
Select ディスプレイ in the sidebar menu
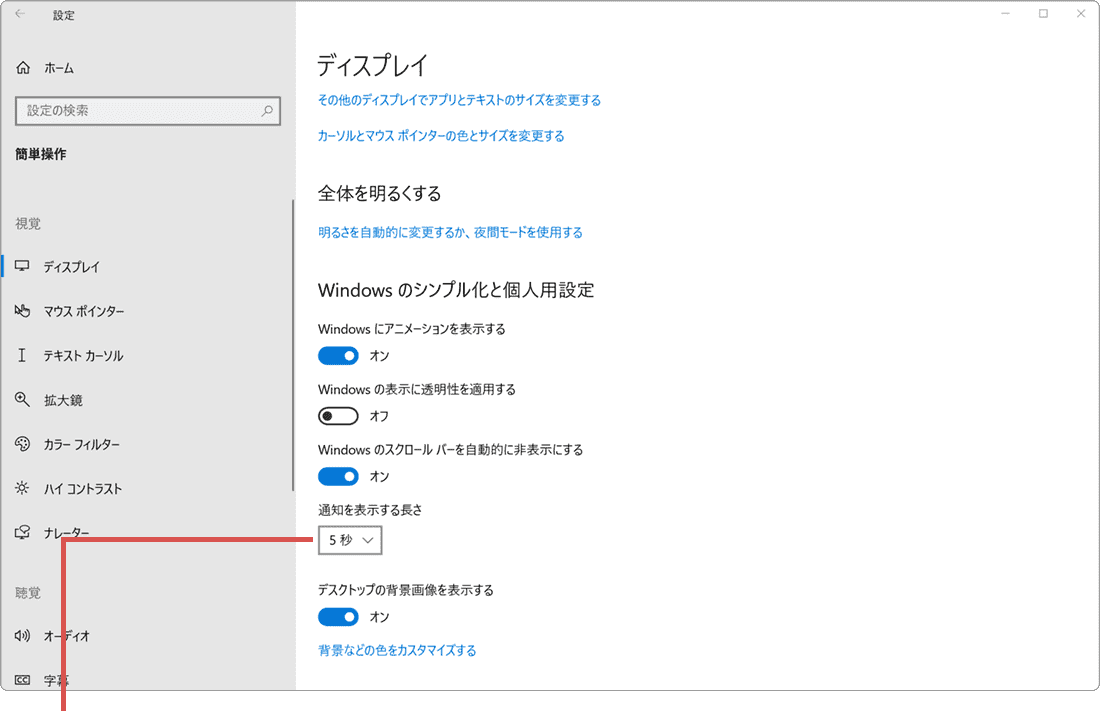[x=22, y=267]
